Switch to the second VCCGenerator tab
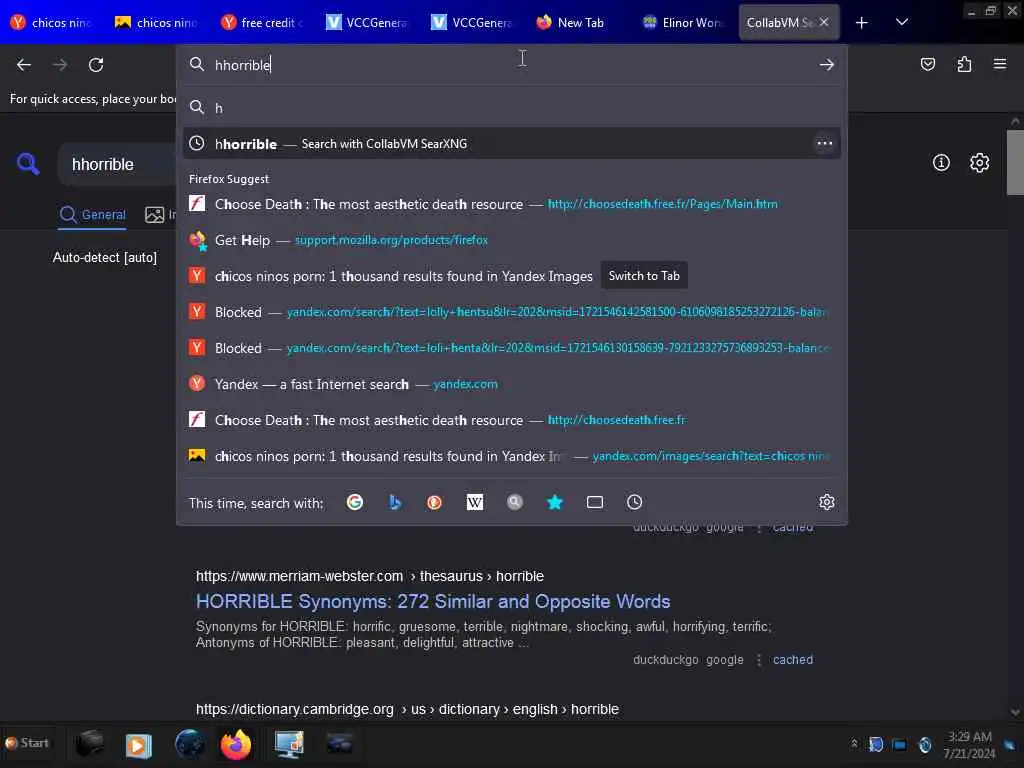Screen dimensions: 1024x768 coord(472,22)
